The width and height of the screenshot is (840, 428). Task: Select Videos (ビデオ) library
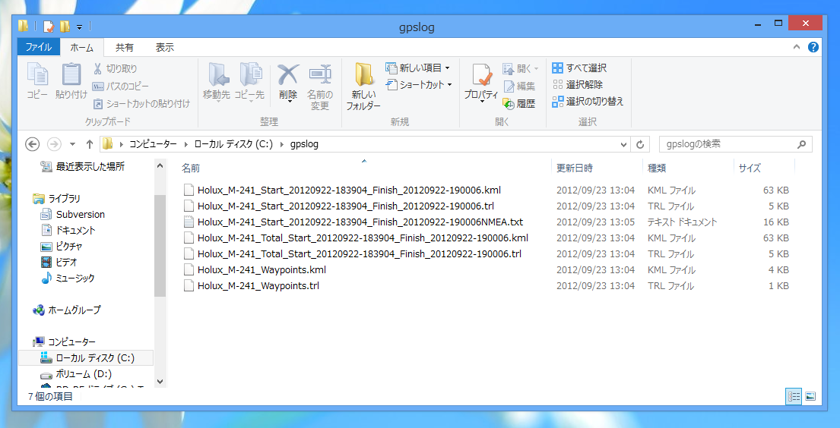(59, 262)
